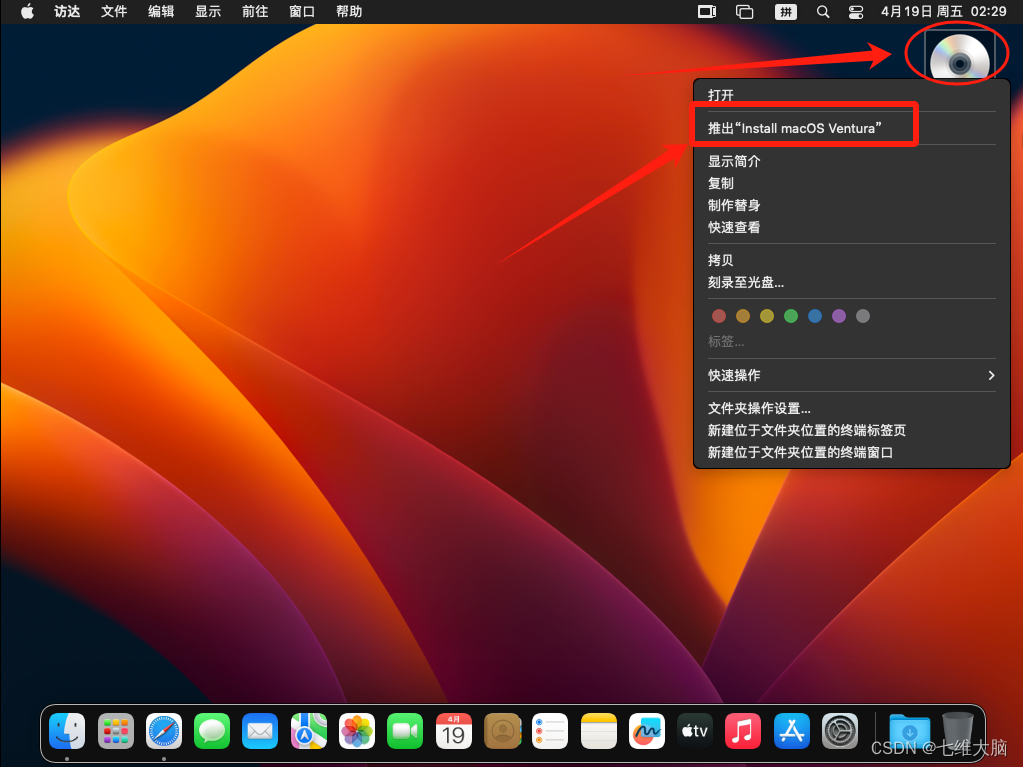Open the Notes app in Dock
1023x767 pixels.
click(x=598, y=731)
